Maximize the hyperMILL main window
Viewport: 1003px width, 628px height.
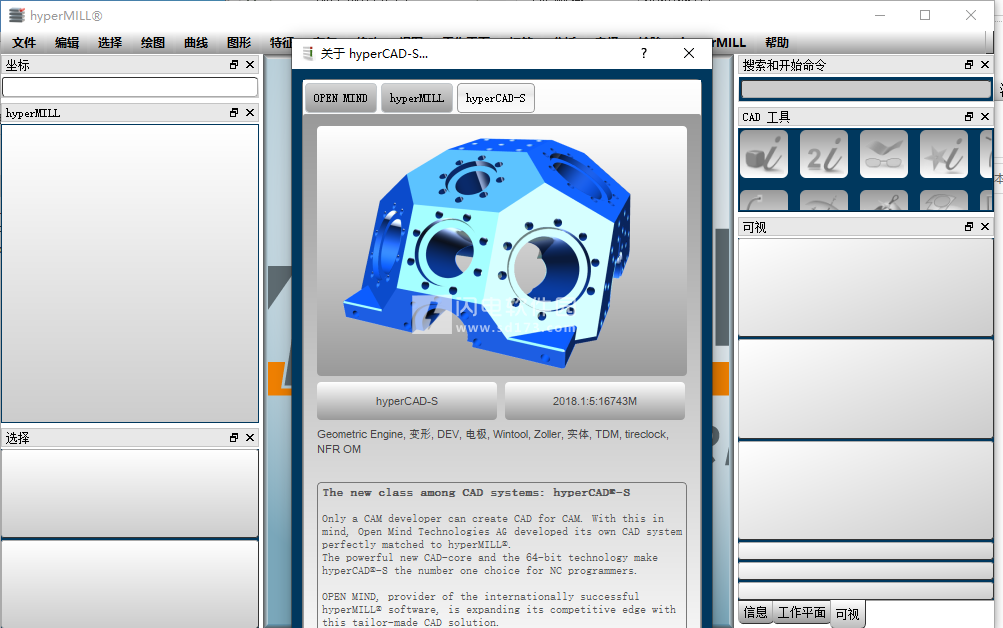click(x=925, y=15)
